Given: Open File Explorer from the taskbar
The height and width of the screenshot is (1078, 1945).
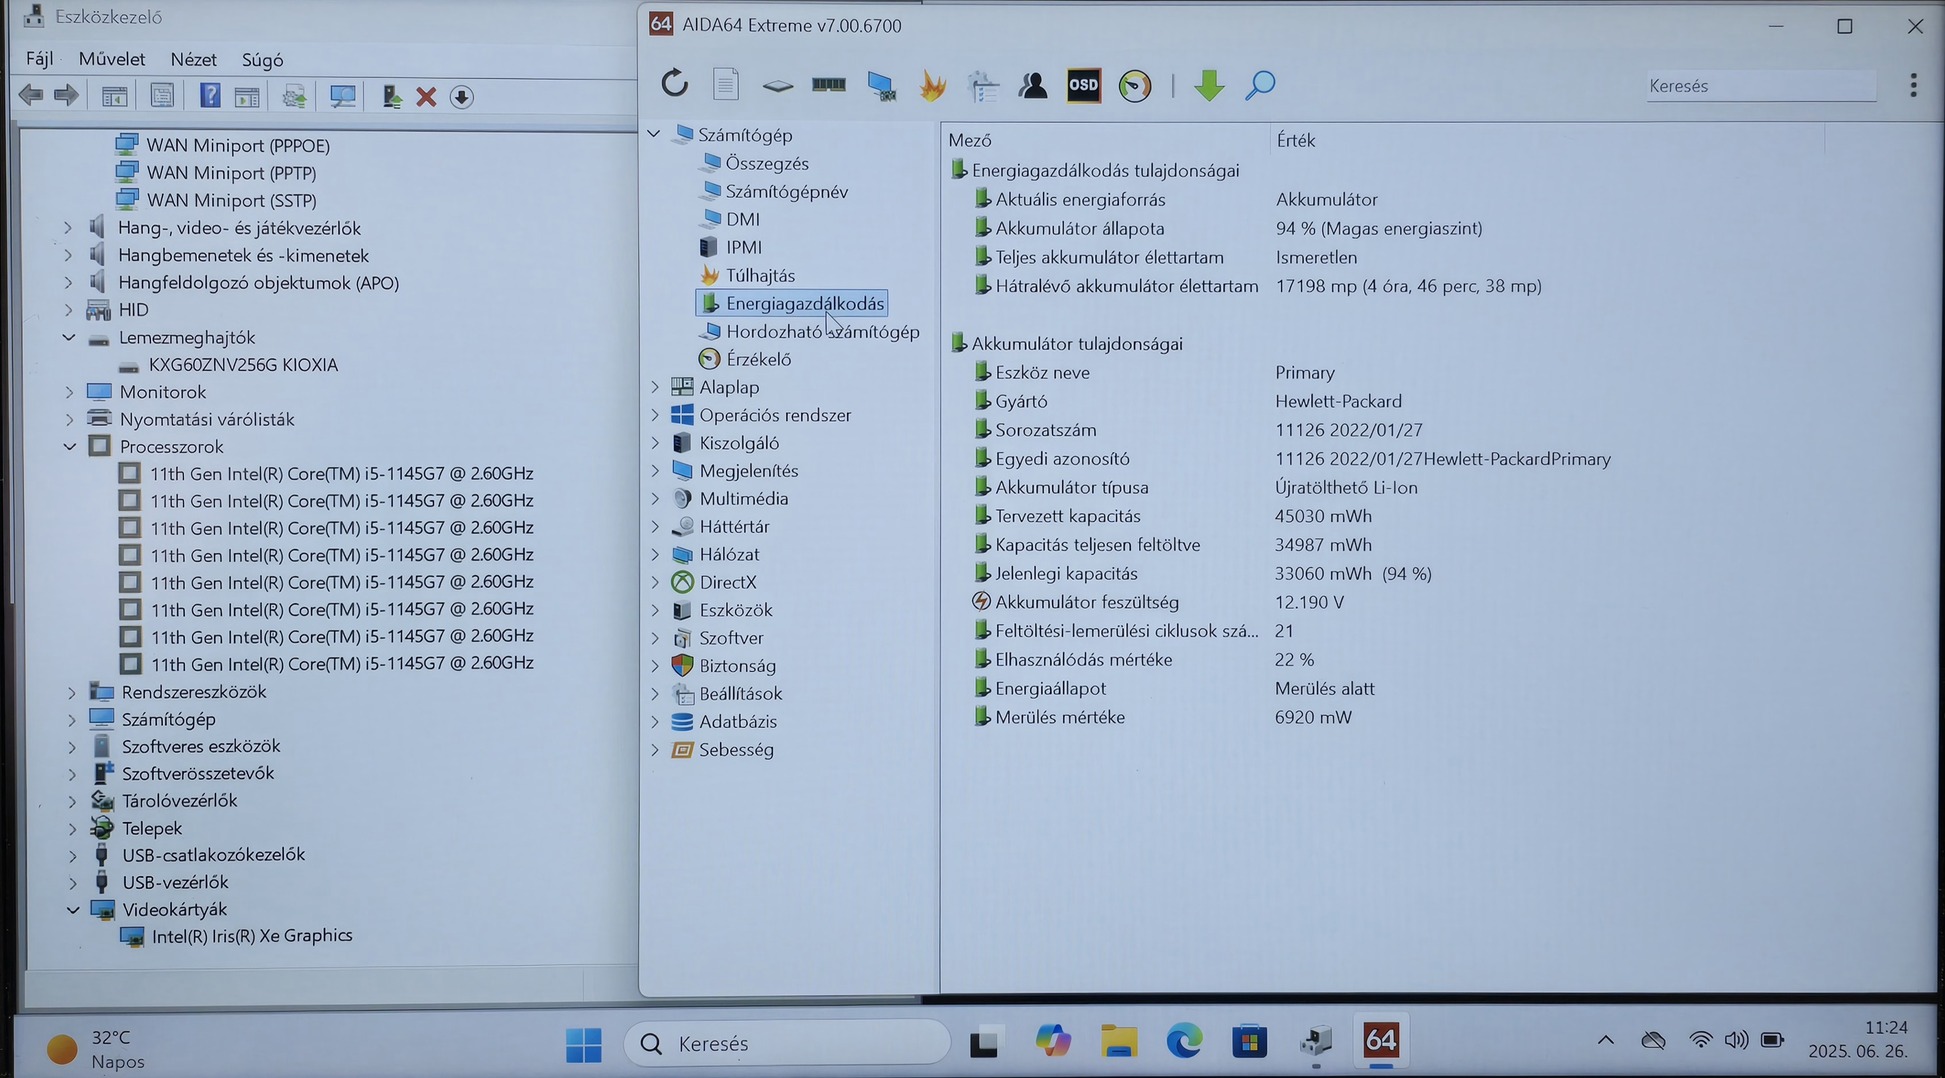Looking at the screenshot, I should 1119,1042.
